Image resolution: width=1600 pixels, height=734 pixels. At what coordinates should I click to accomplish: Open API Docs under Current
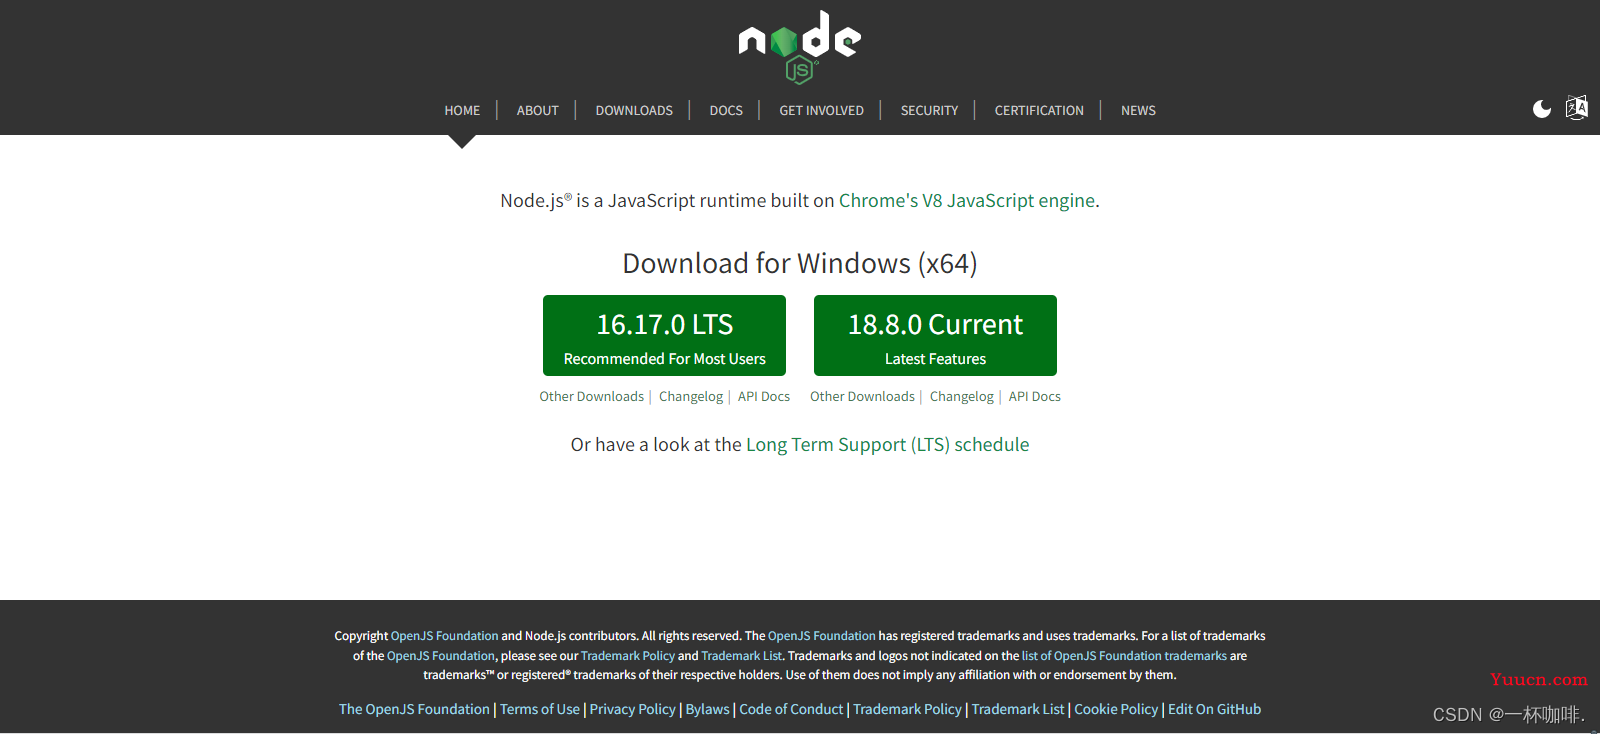1035,397
